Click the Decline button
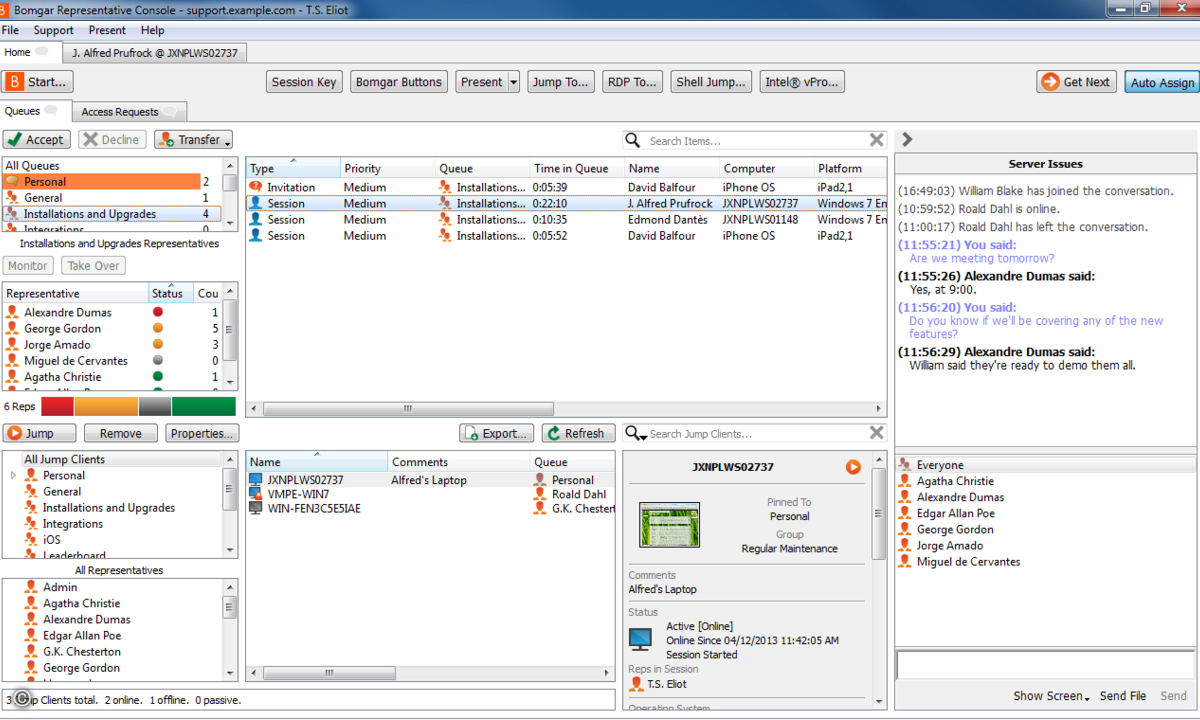This screenshot has height=720, width=1200. [113, 140]
